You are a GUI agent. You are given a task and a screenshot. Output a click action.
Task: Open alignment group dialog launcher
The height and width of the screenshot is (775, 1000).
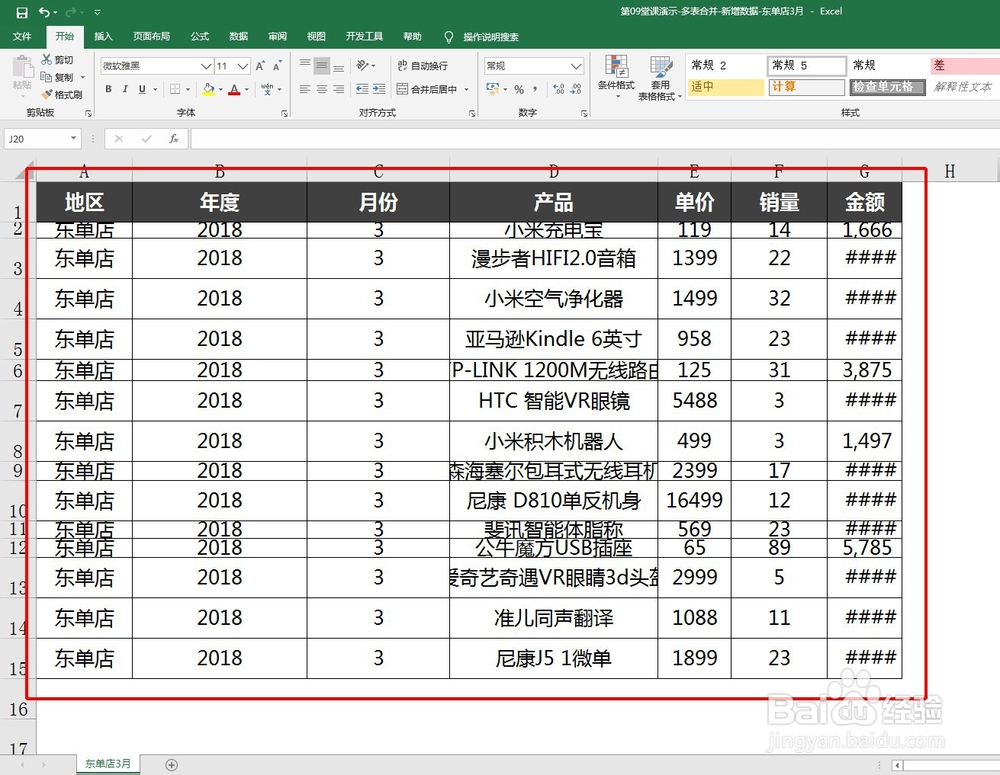[472, 113]
